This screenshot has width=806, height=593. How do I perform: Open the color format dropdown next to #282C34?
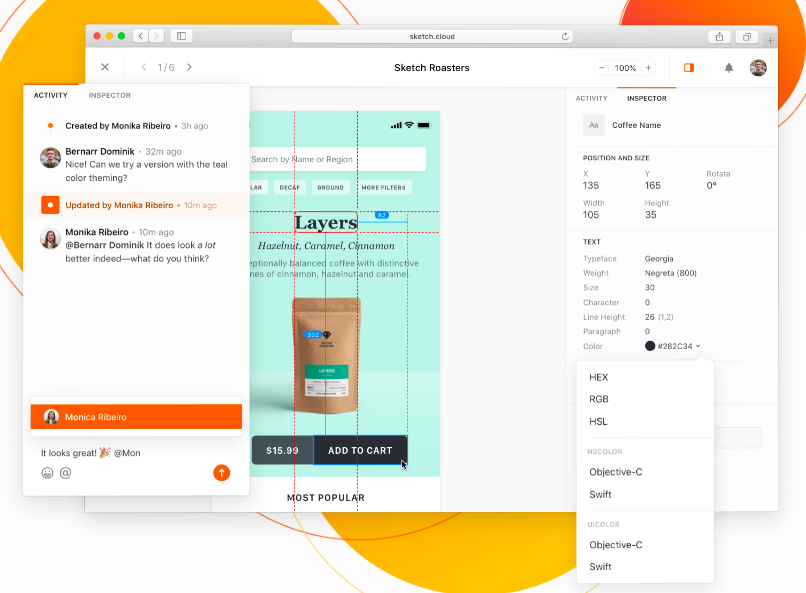[x=698, y=346]
